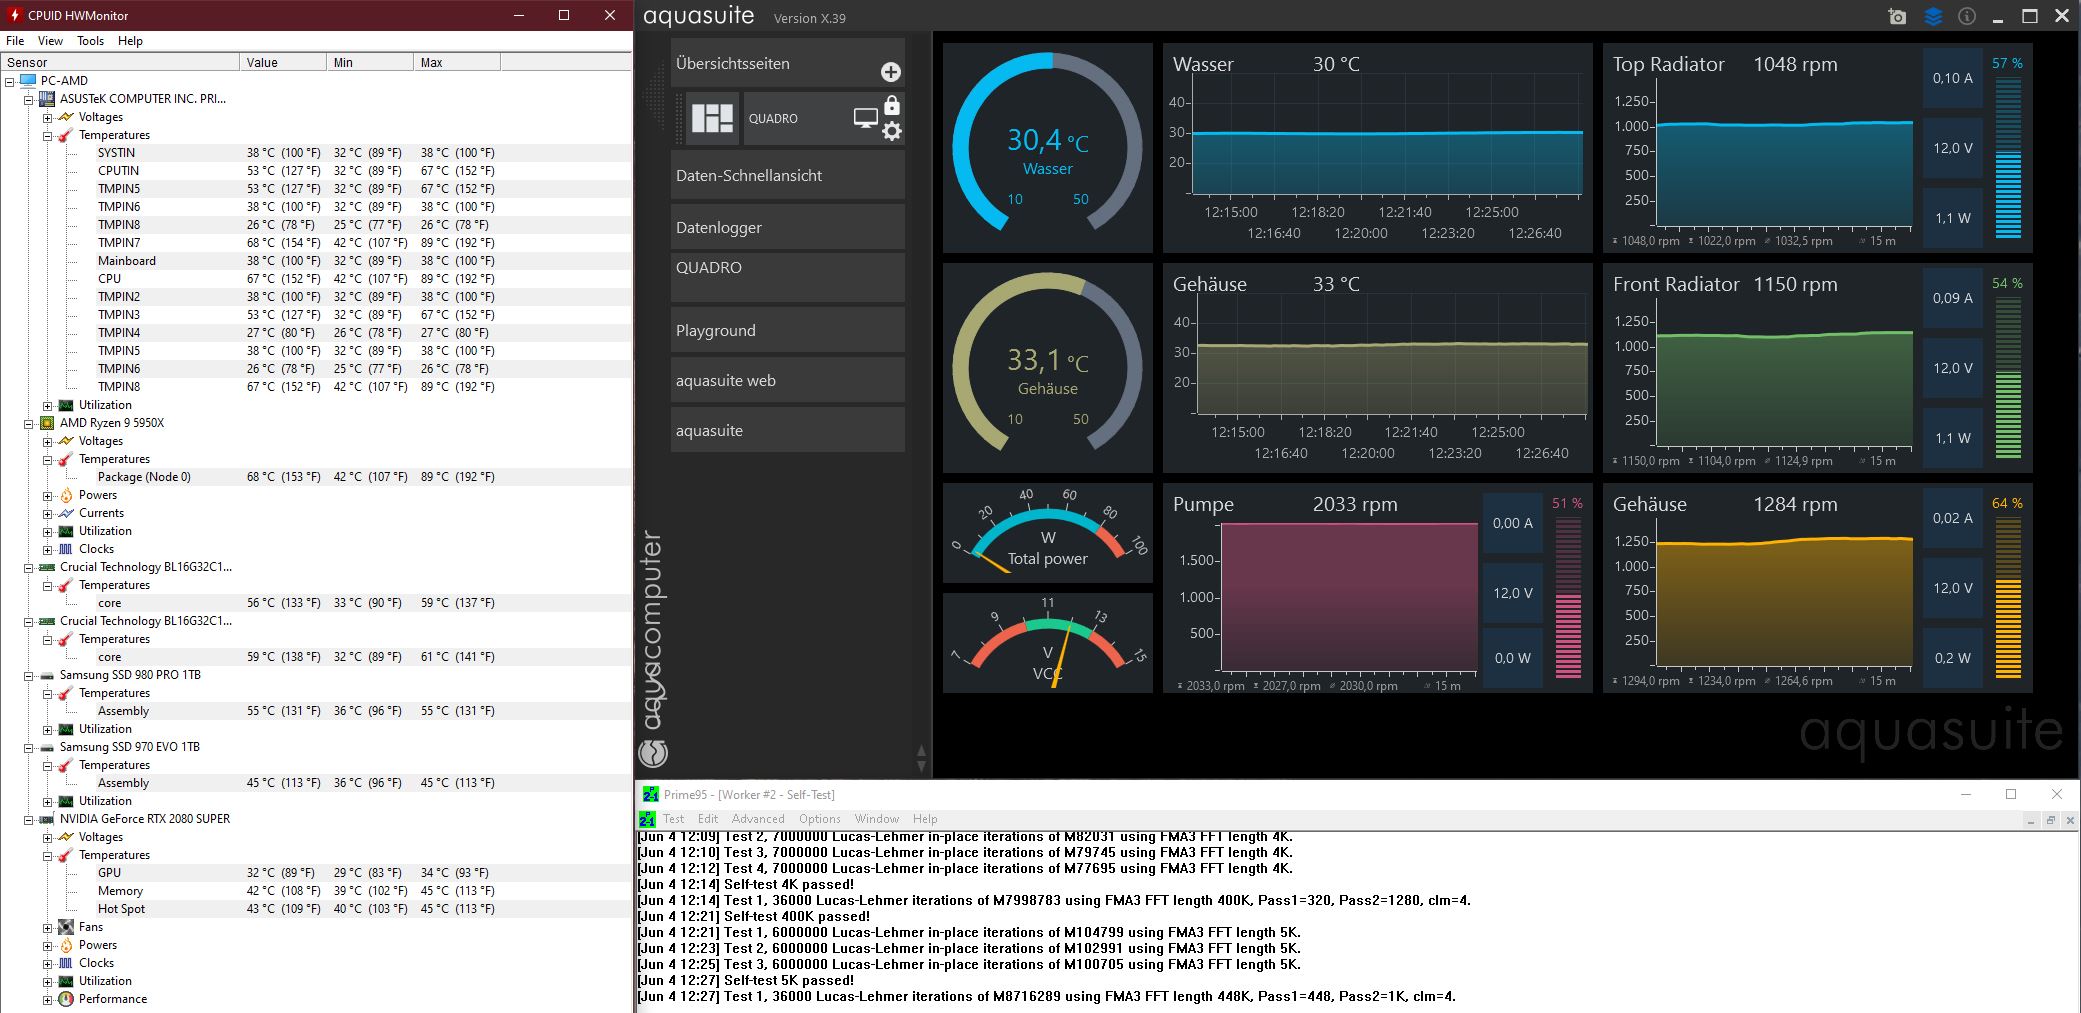Select the Hot Spot temperature row under NVIDIA
Image resolution: width=2081 pixels, height=1013 pixels.
pyautogui.click(x=315, y=909)
